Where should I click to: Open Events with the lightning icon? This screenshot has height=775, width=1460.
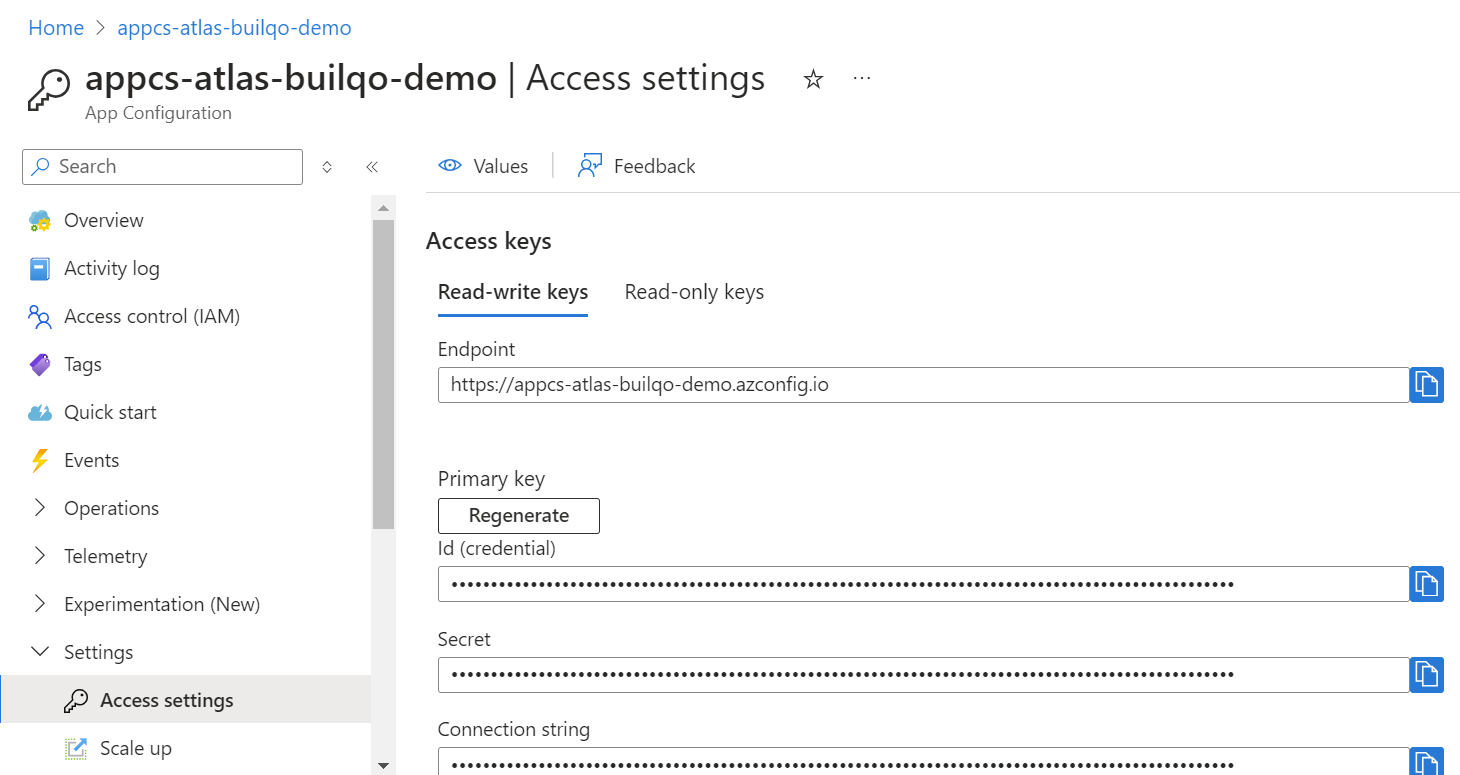[91, 460]
